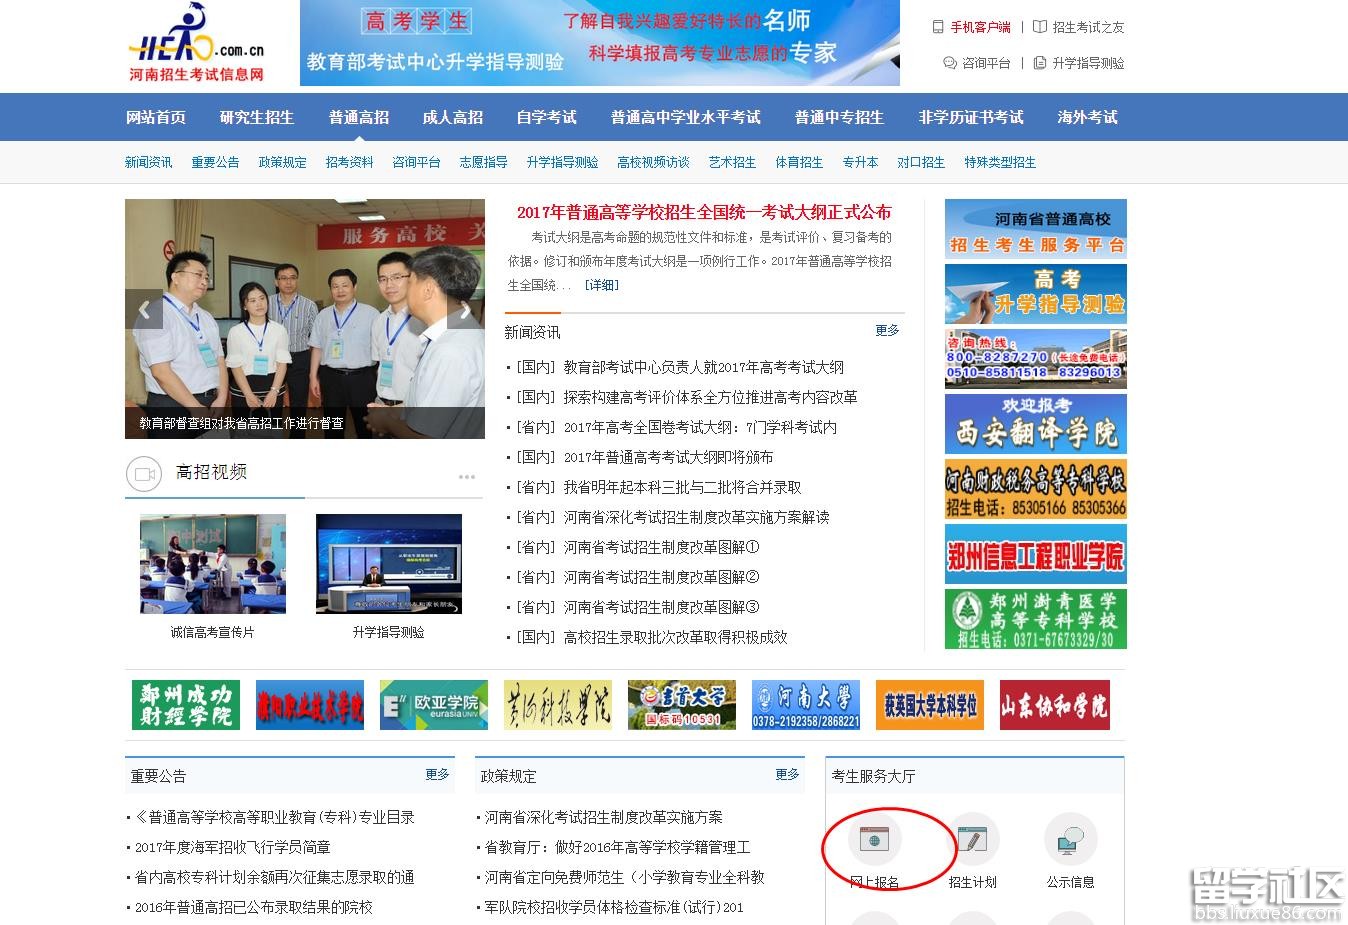Go to previous slide in photo carousel
Screen dimensions: 1348x925
[144, 310]
